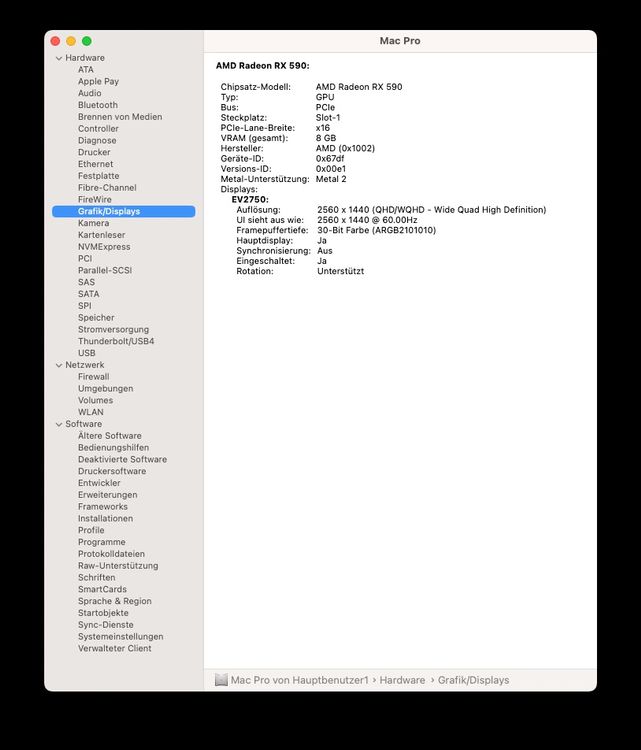The width and height of the screenshot is (641, 750).
Task: Open SATA hardware info
Action: pyautogui.click(x=88, y=294)
